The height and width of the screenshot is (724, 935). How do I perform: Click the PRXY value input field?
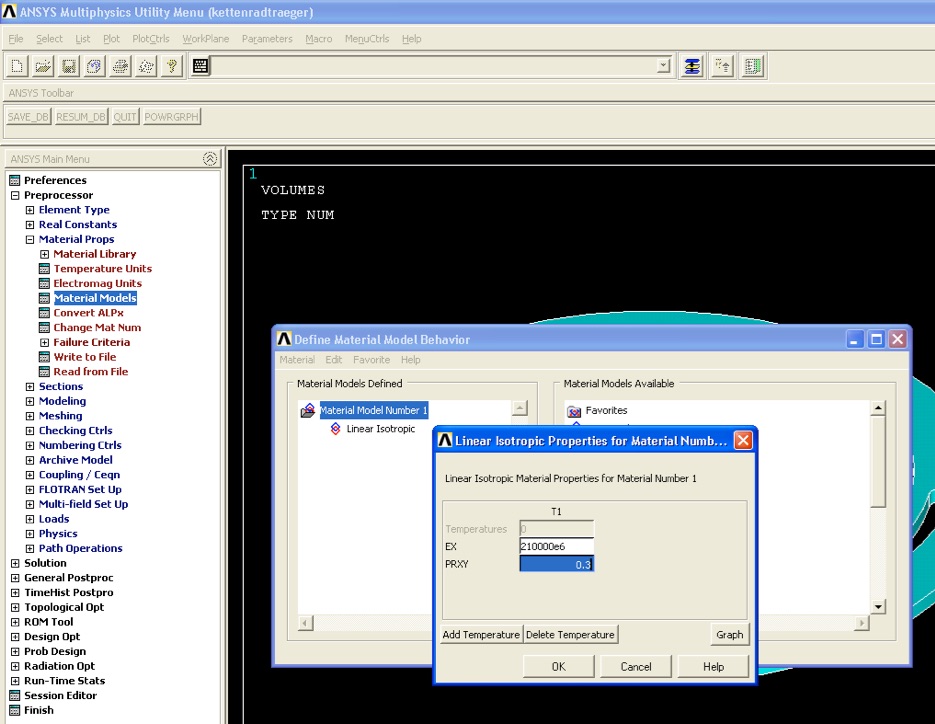(x=556, y=564)
